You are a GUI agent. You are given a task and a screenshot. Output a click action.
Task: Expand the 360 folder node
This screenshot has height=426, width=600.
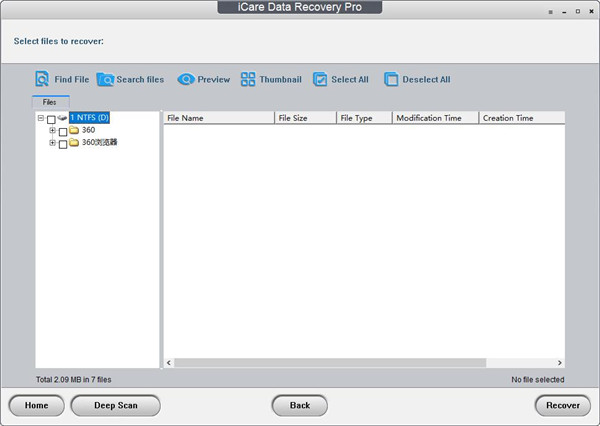pyautogui.click(x=52, y=131)
